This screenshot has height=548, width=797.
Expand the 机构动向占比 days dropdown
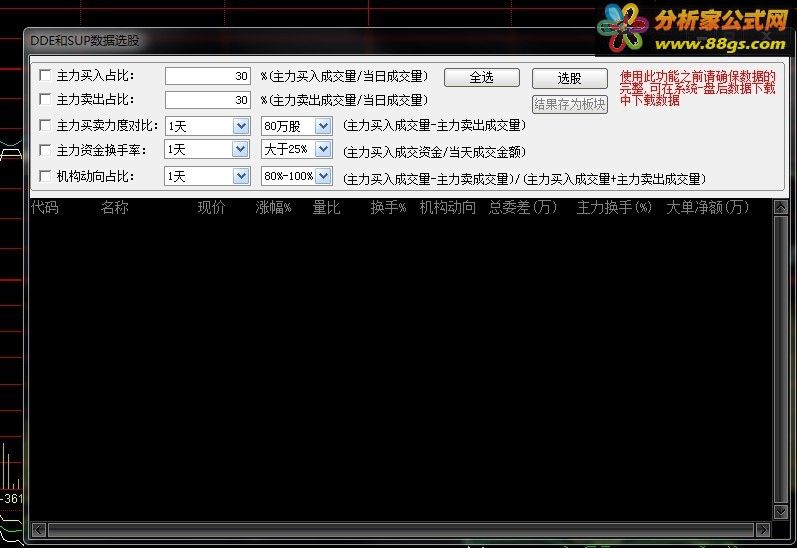point(241,176)
